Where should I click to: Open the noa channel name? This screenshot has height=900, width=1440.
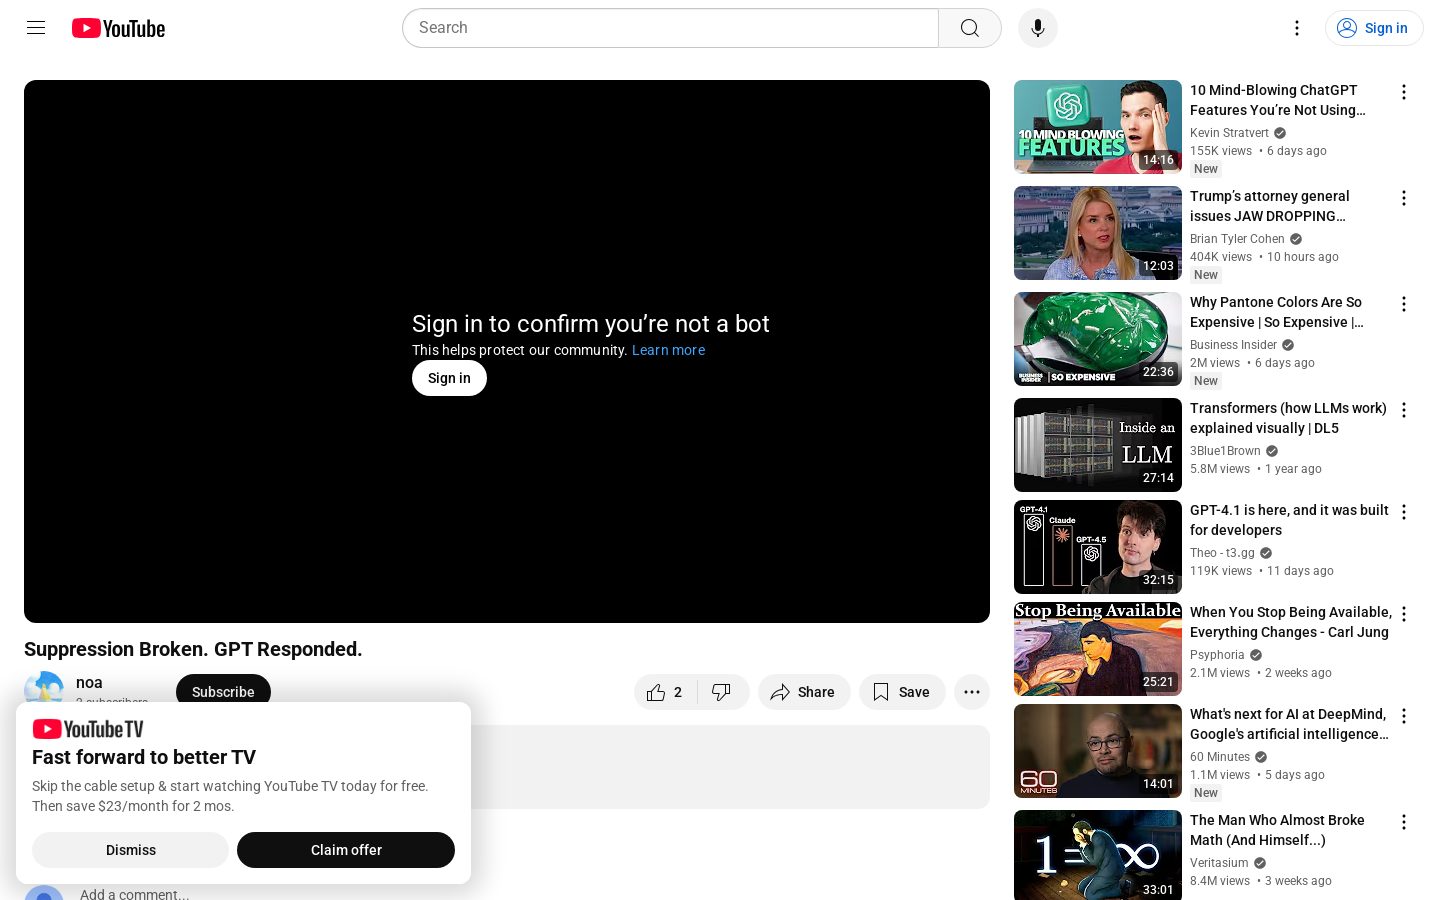[x=89, y=682]
